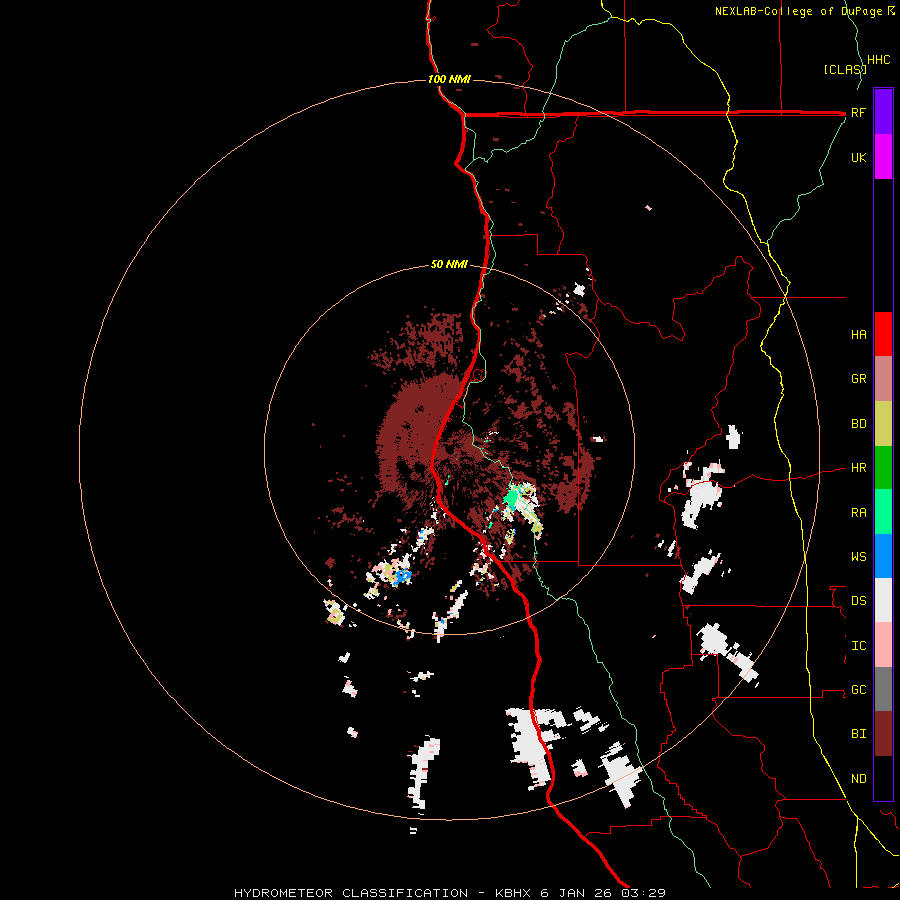
Task: Click the BI legend label
Action: pyautogui.click(x=858, y=734)
